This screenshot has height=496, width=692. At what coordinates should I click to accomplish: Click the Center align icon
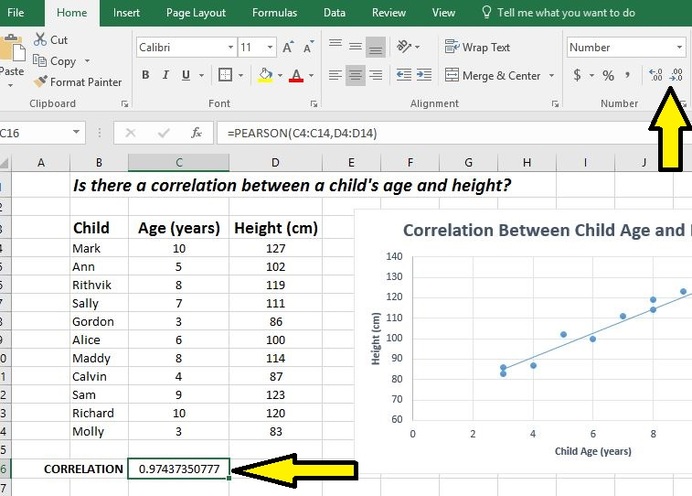[x=356, y=76]
